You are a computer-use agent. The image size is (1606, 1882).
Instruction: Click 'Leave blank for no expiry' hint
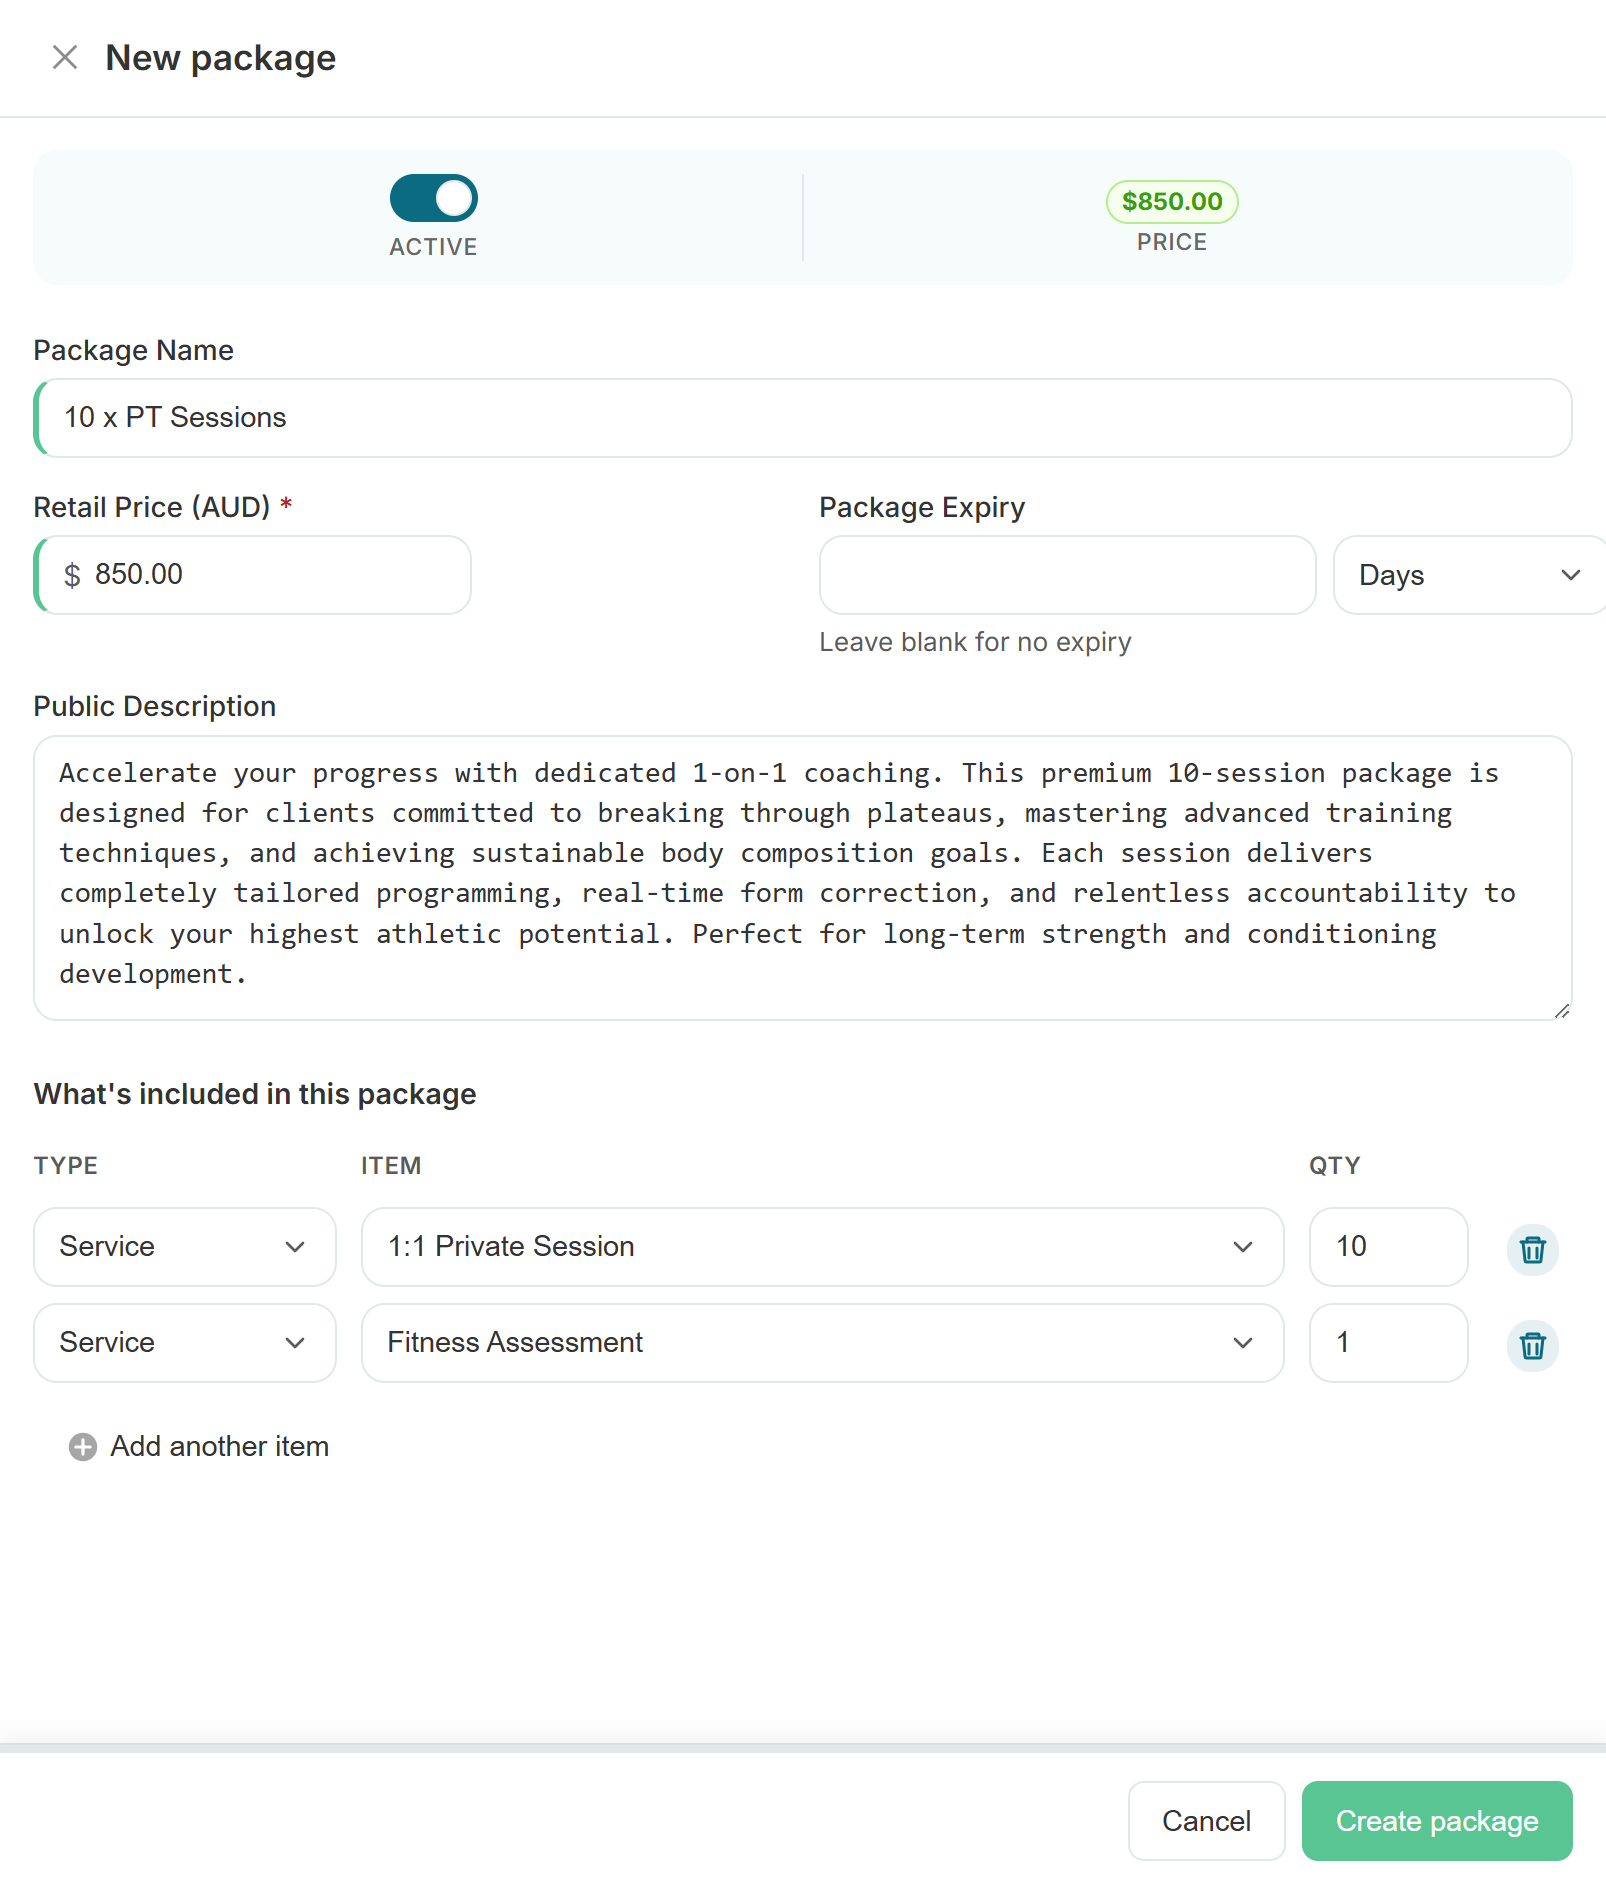click(975, 642)
